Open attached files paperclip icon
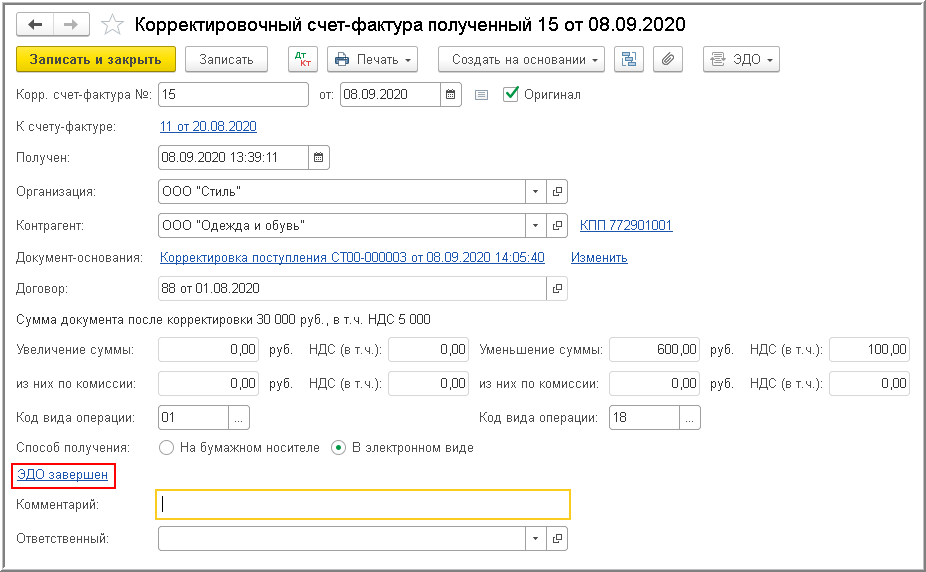Image resolution: width=926 pixels, height=572 pixels. coord(668,60)
